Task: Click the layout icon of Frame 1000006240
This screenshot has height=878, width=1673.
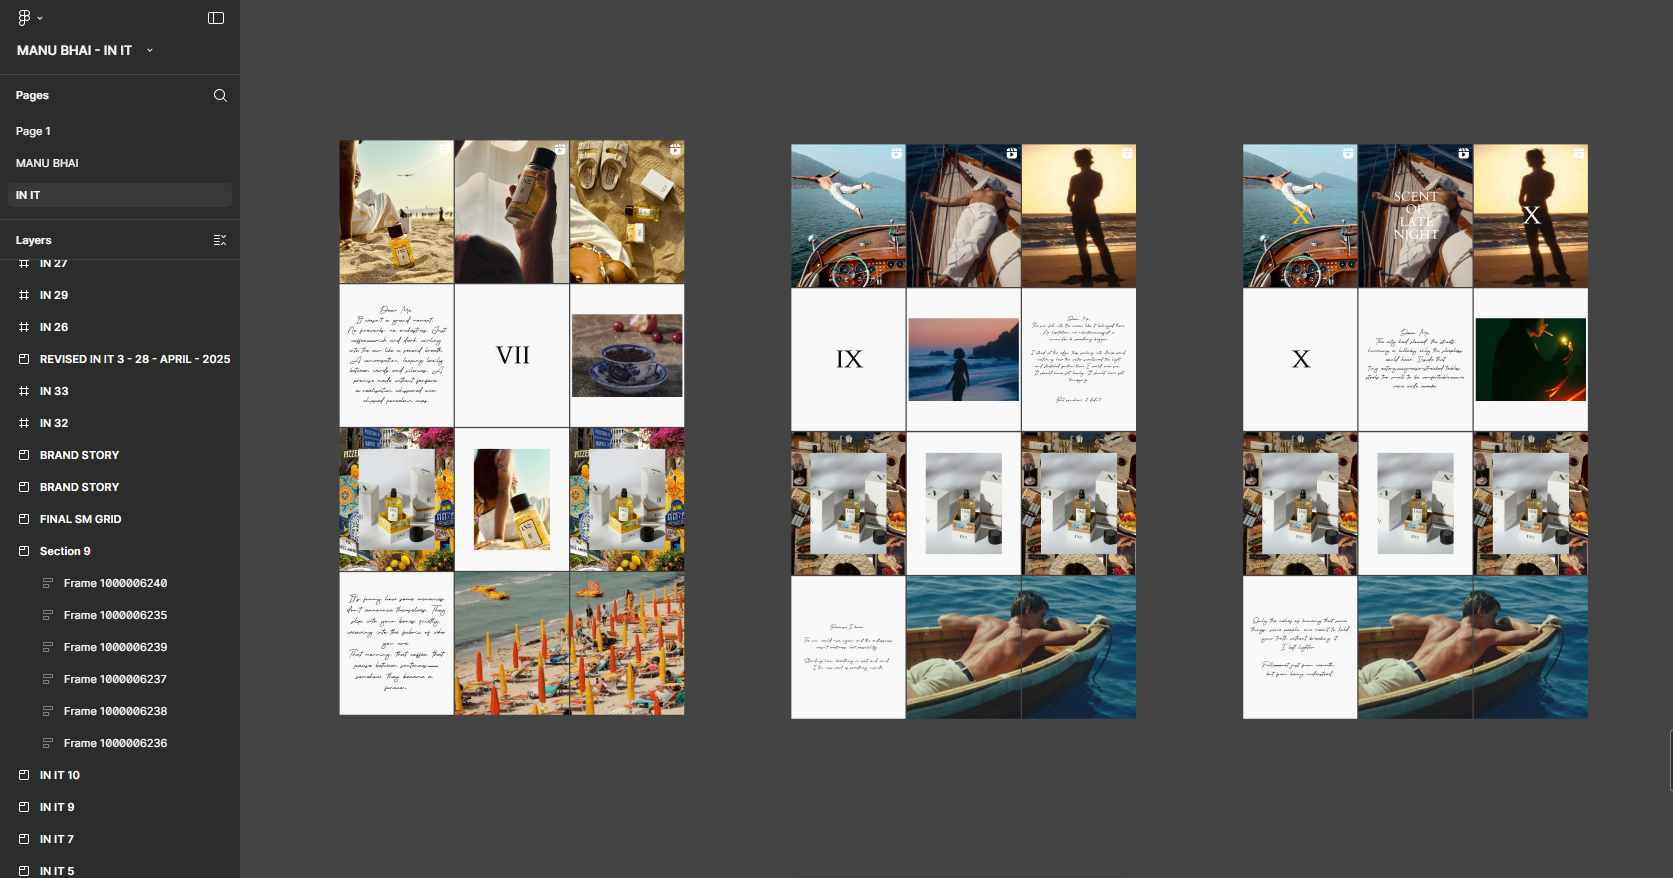Action: [x=48, y=584]
